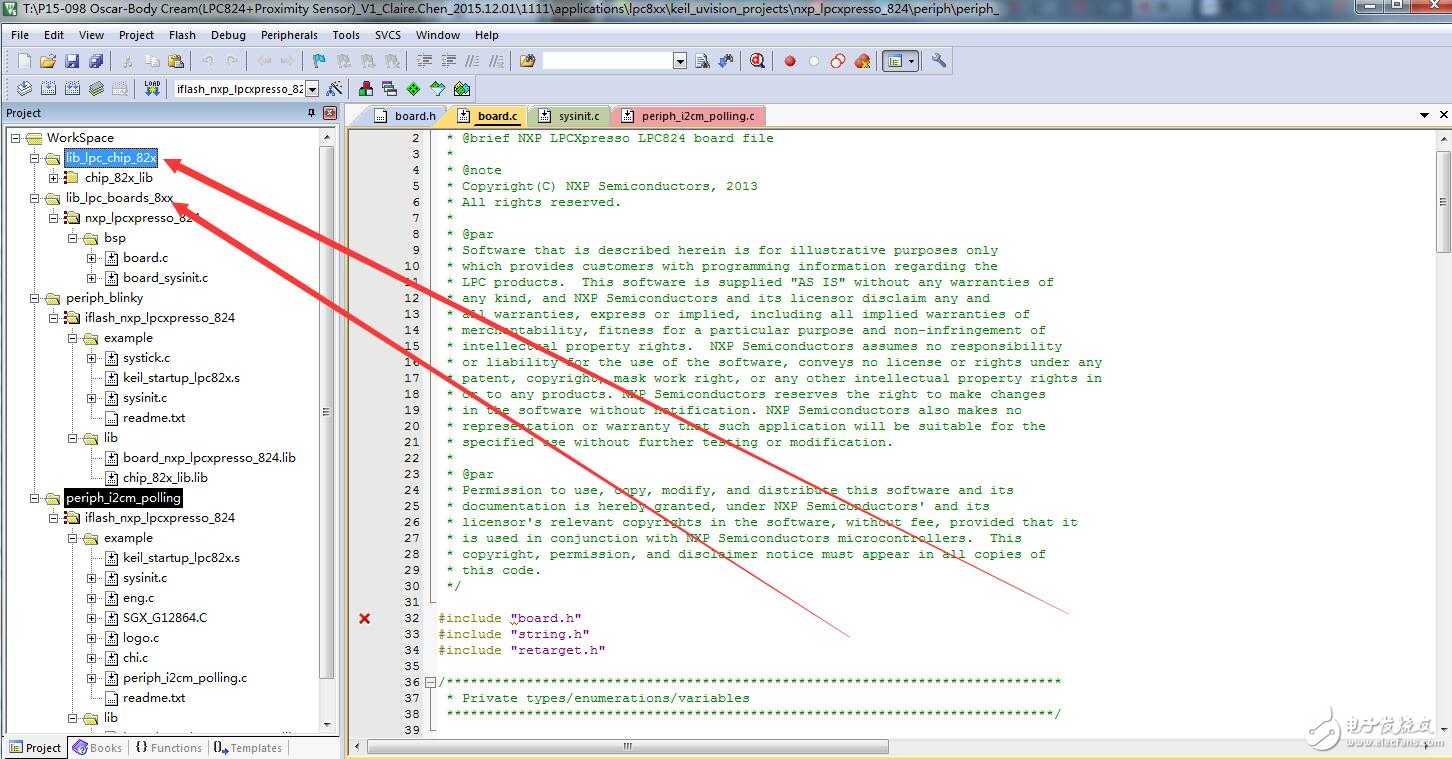This screenshot has width=1452, height=759.
Task: Open the Project menu
Action: [x=136, y=35]
